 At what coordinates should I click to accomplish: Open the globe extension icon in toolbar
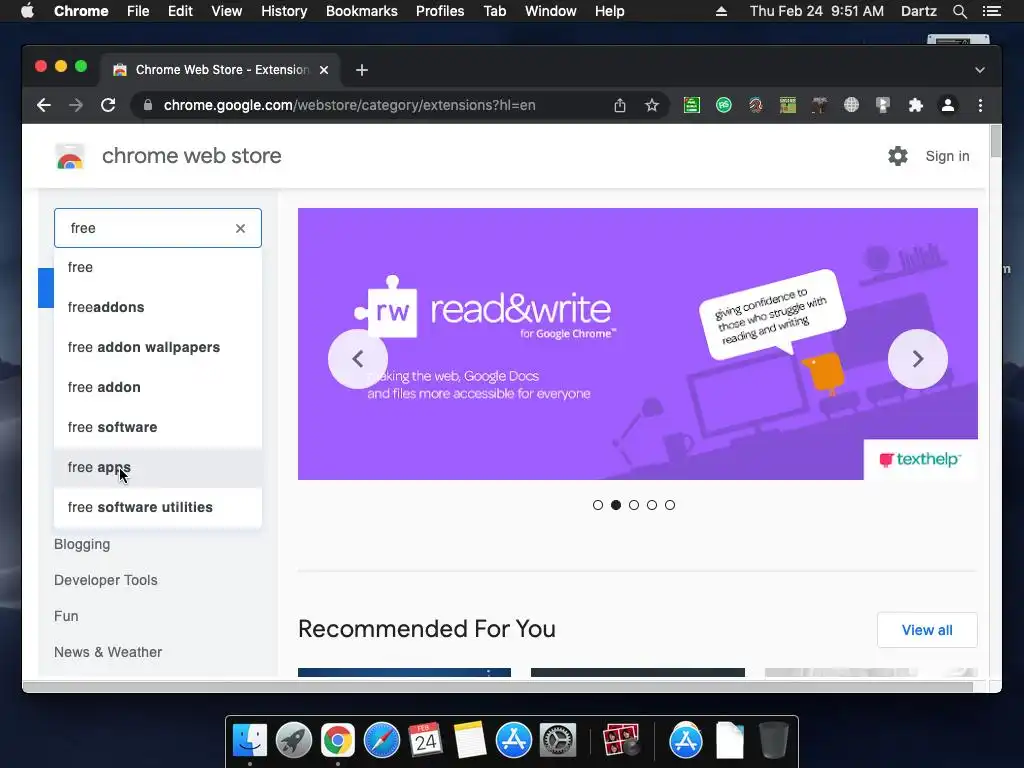851,104
